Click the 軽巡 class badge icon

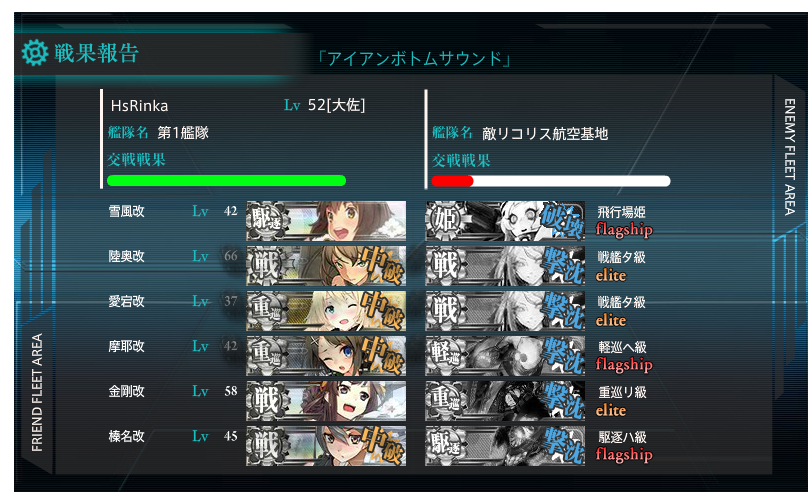tap(445, 356)
